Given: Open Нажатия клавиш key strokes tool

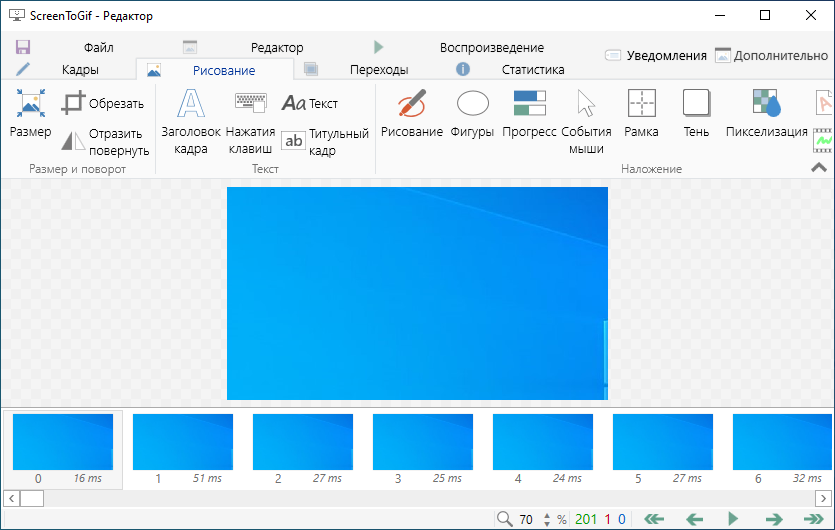Looking at the screenshot, I should (250, 122).
